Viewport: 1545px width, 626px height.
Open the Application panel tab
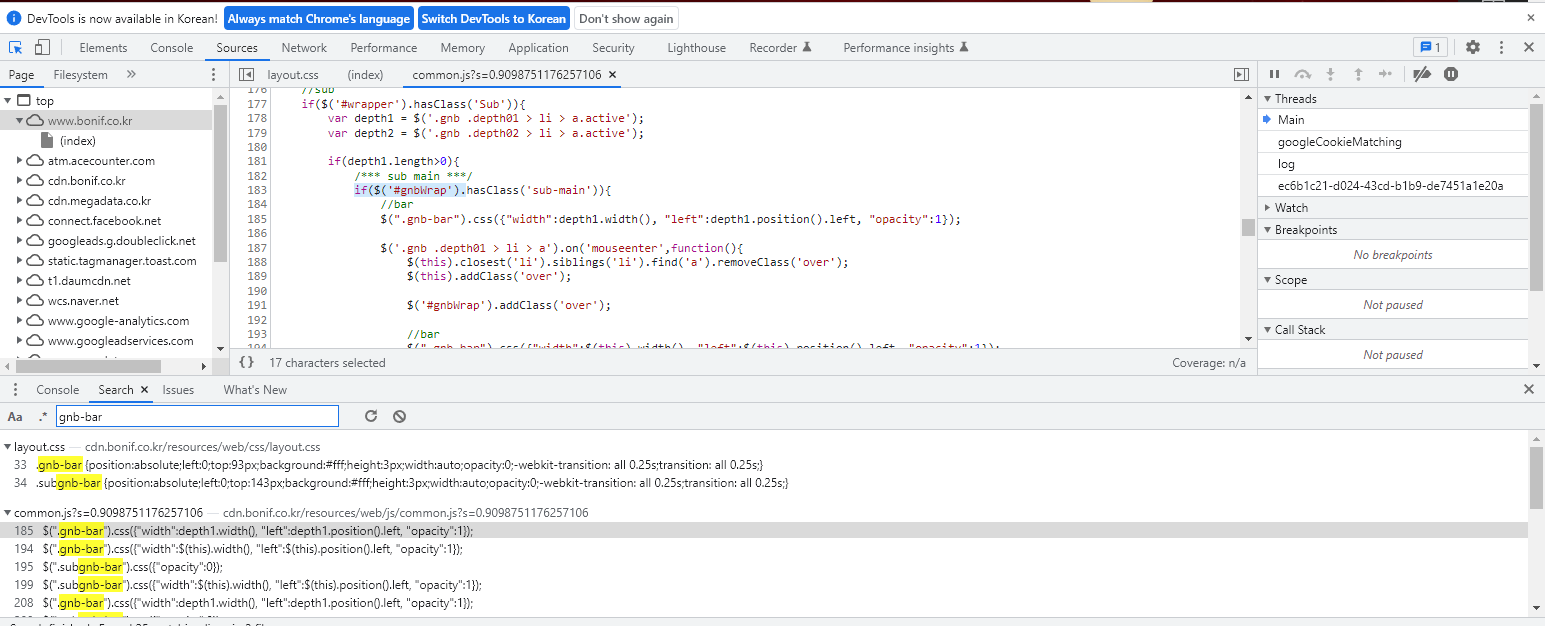[538, 48]
